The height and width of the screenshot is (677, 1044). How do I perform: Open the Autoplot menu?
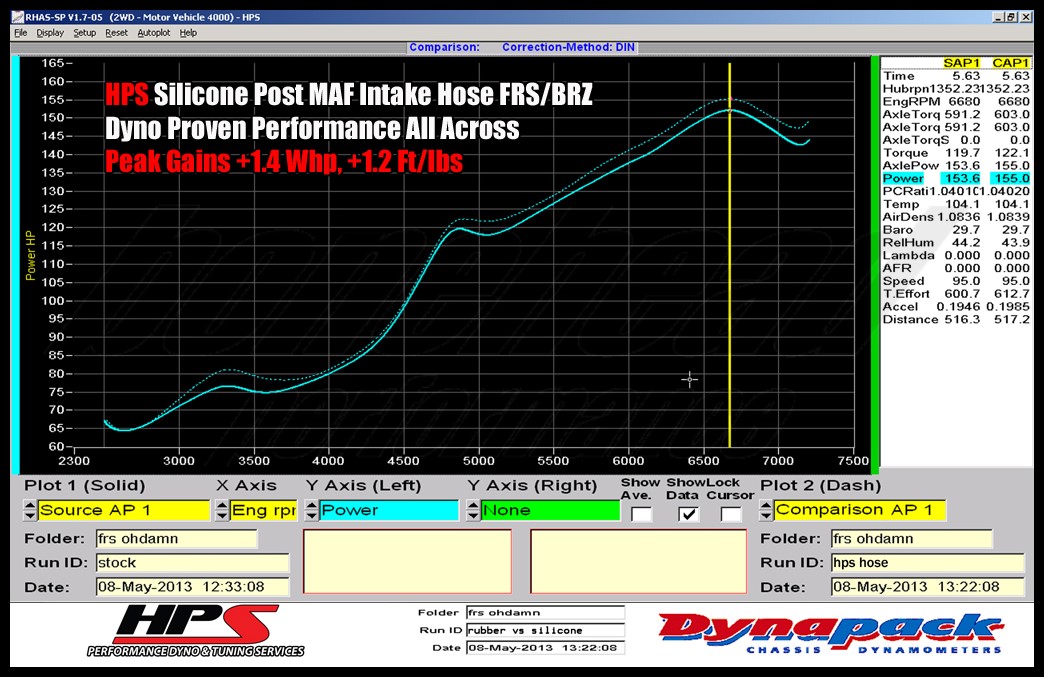click(154, 33)
